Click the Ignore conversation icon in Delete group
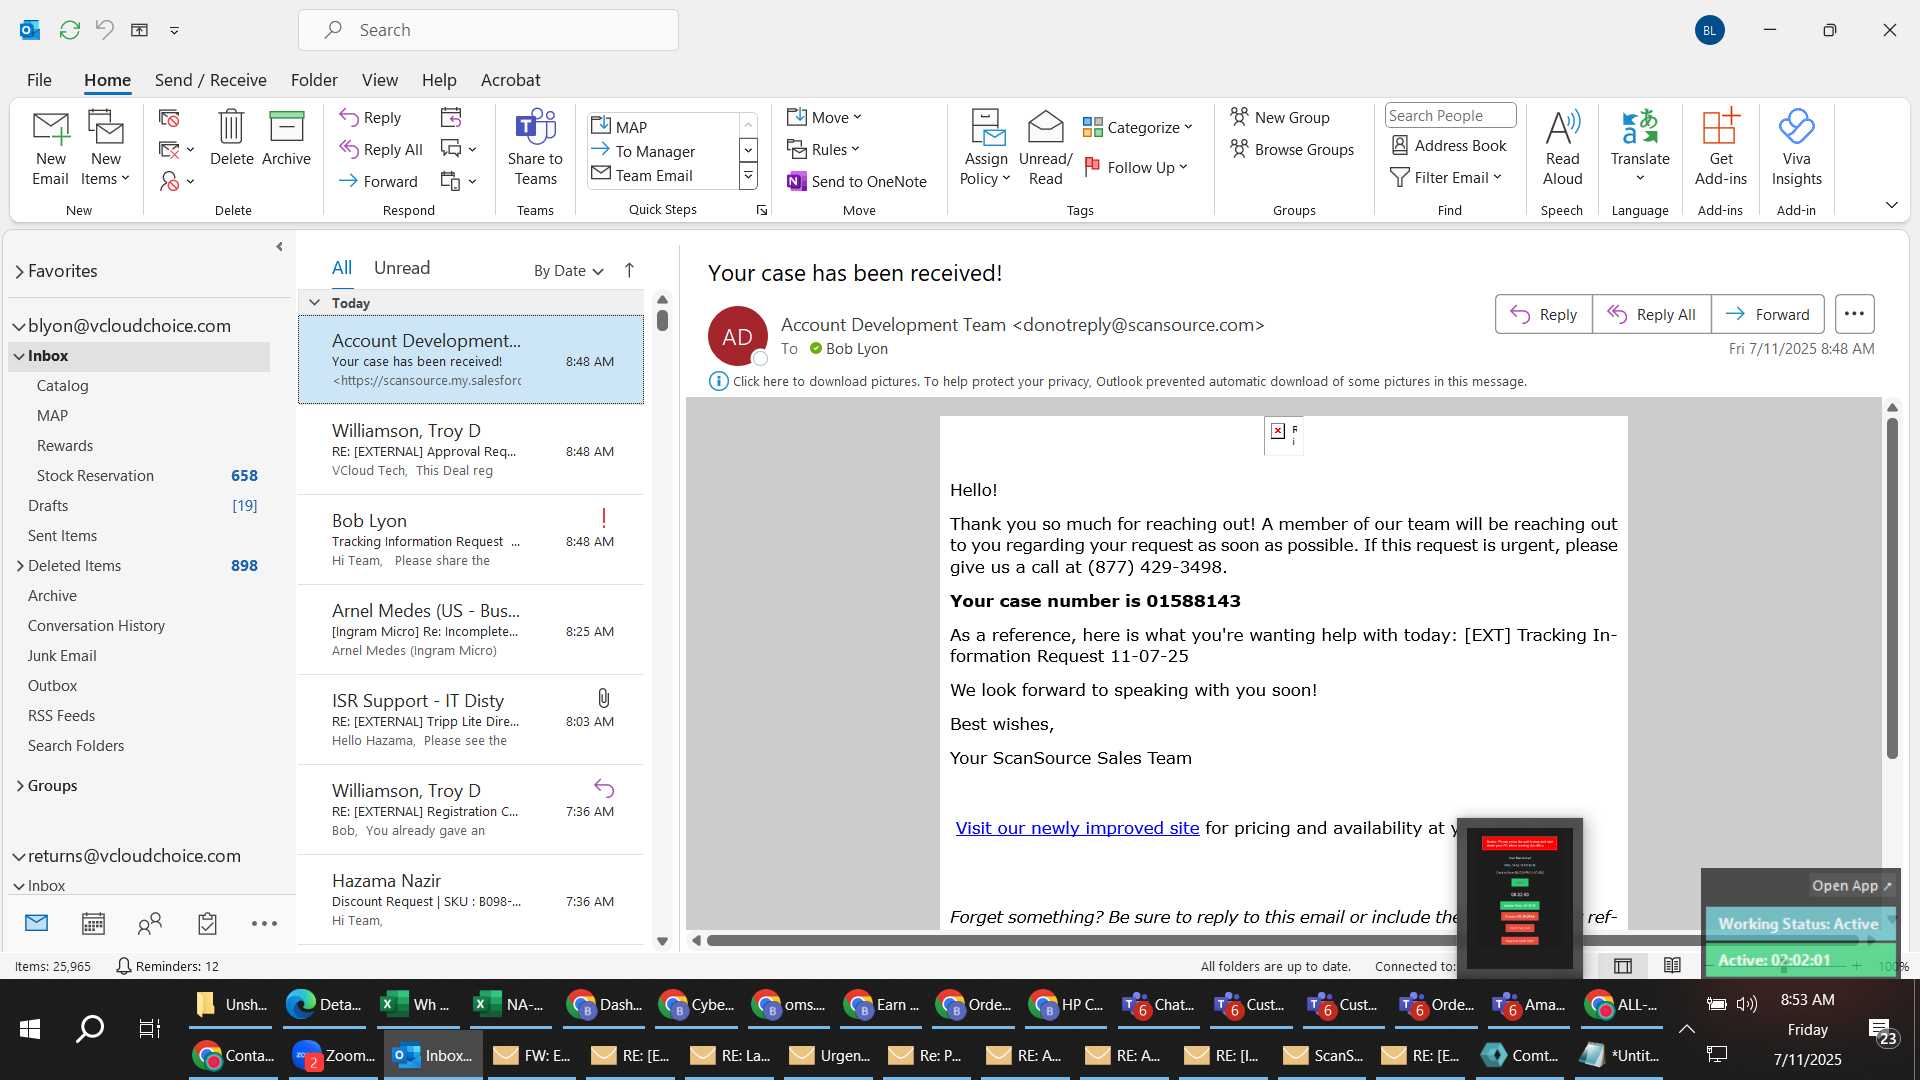 click(x=169, y=118)
